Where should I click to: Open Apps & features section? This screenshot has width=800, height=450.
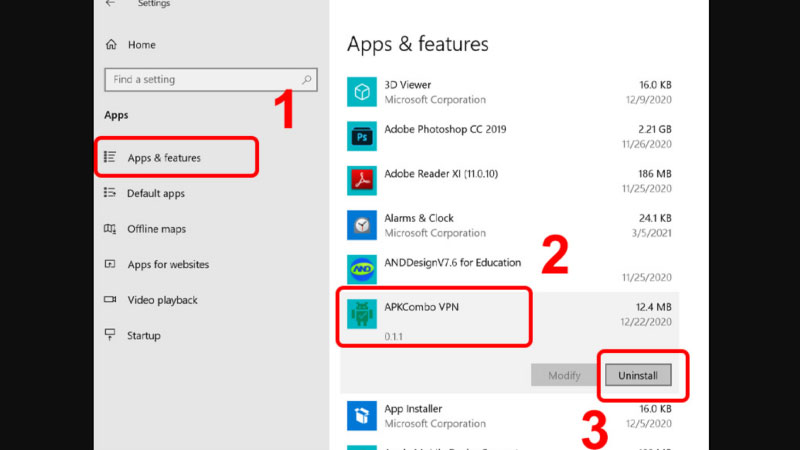coord(163,158)
